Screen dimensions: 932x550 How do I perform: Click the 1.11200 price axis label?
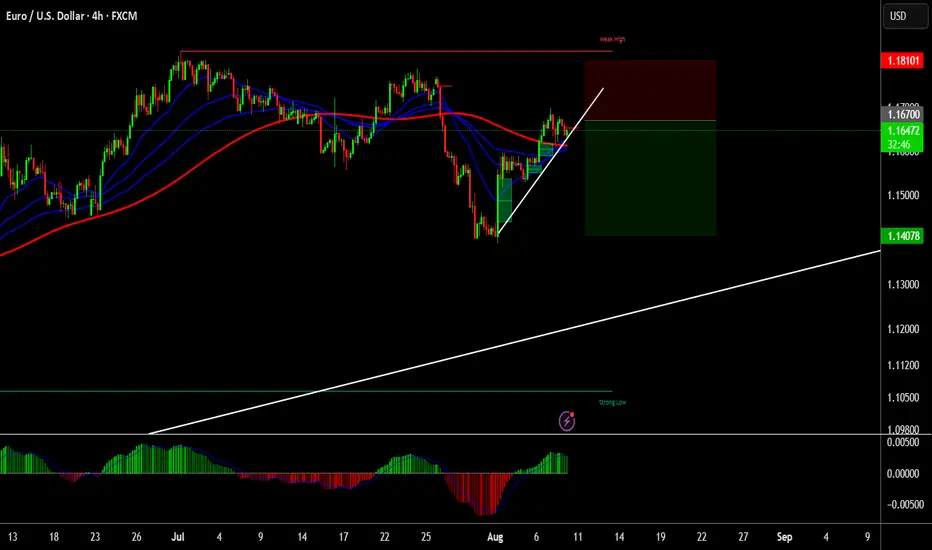tap(902, 365)
